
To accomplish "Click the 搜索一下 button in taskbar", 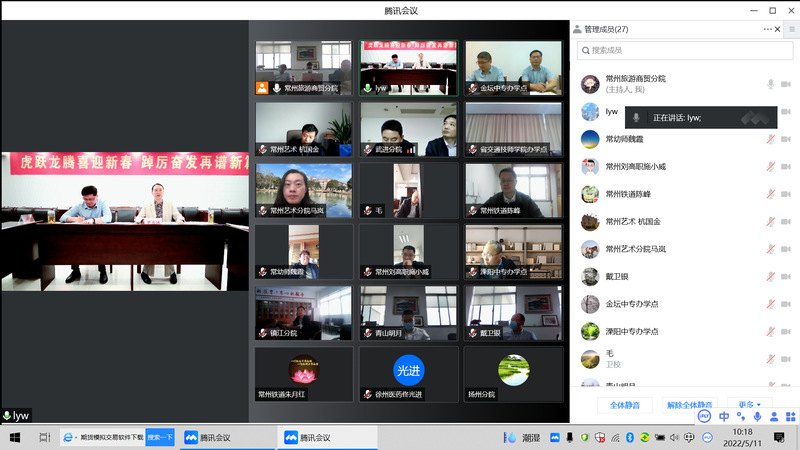I will coord(160,437).
